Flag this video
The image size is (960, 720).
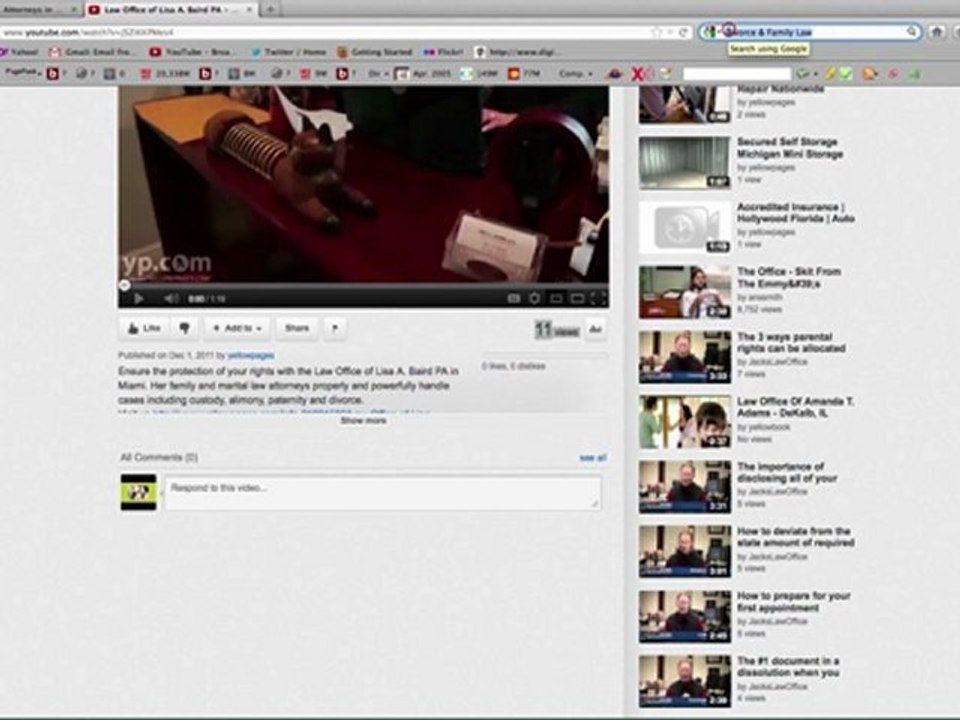point(334,328)
